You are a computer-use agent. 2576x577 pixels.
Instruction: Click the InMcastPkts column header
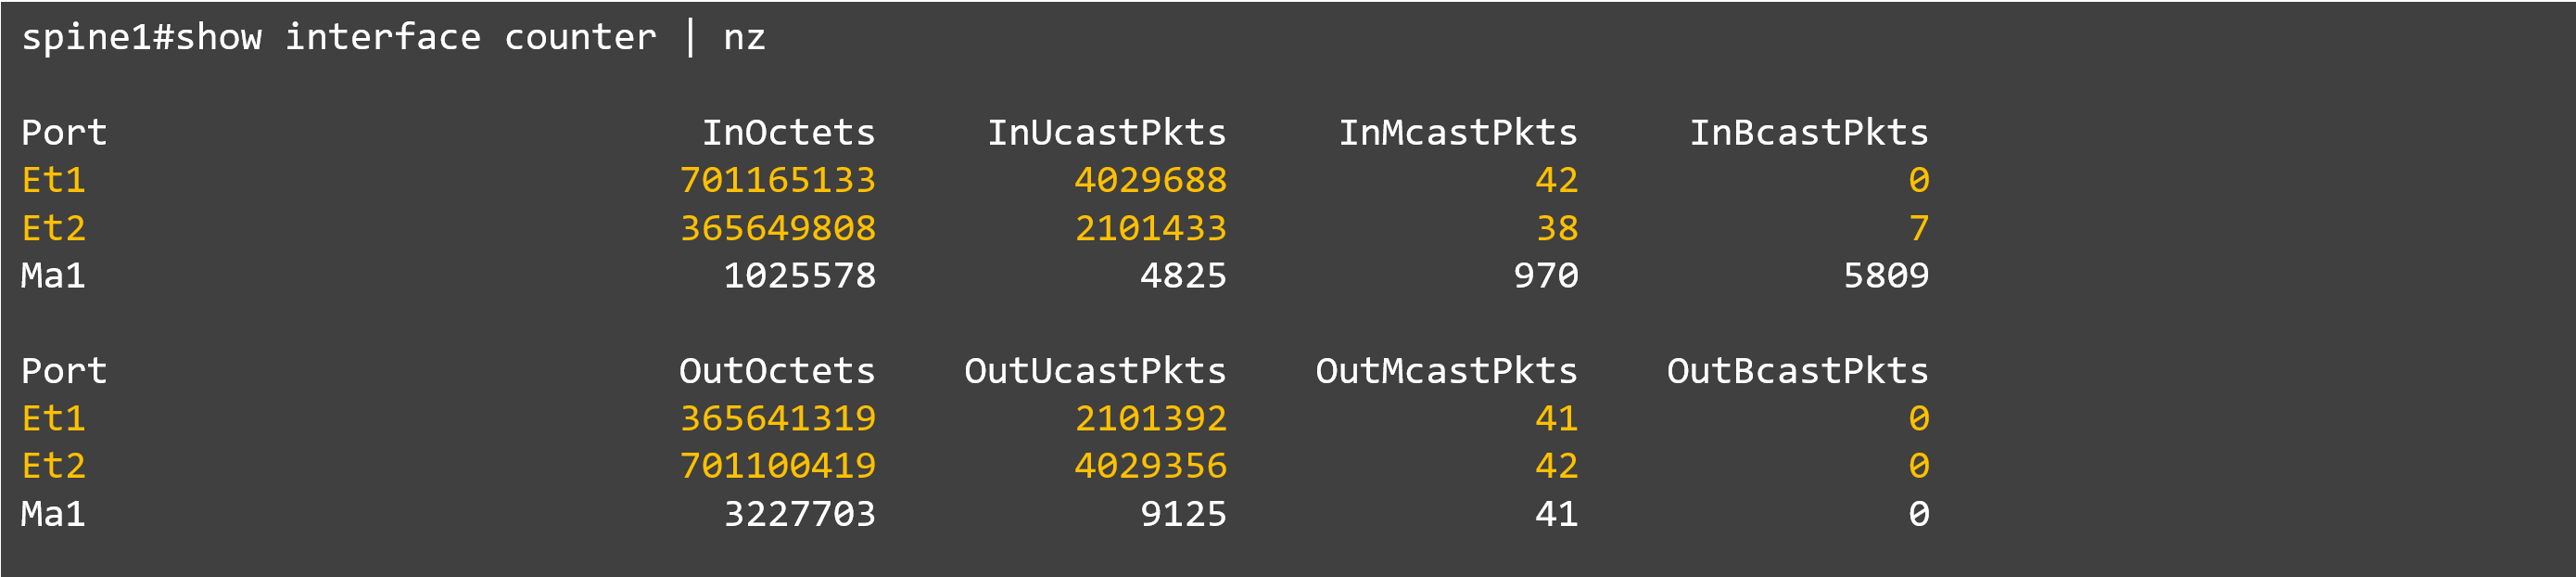1457,133
